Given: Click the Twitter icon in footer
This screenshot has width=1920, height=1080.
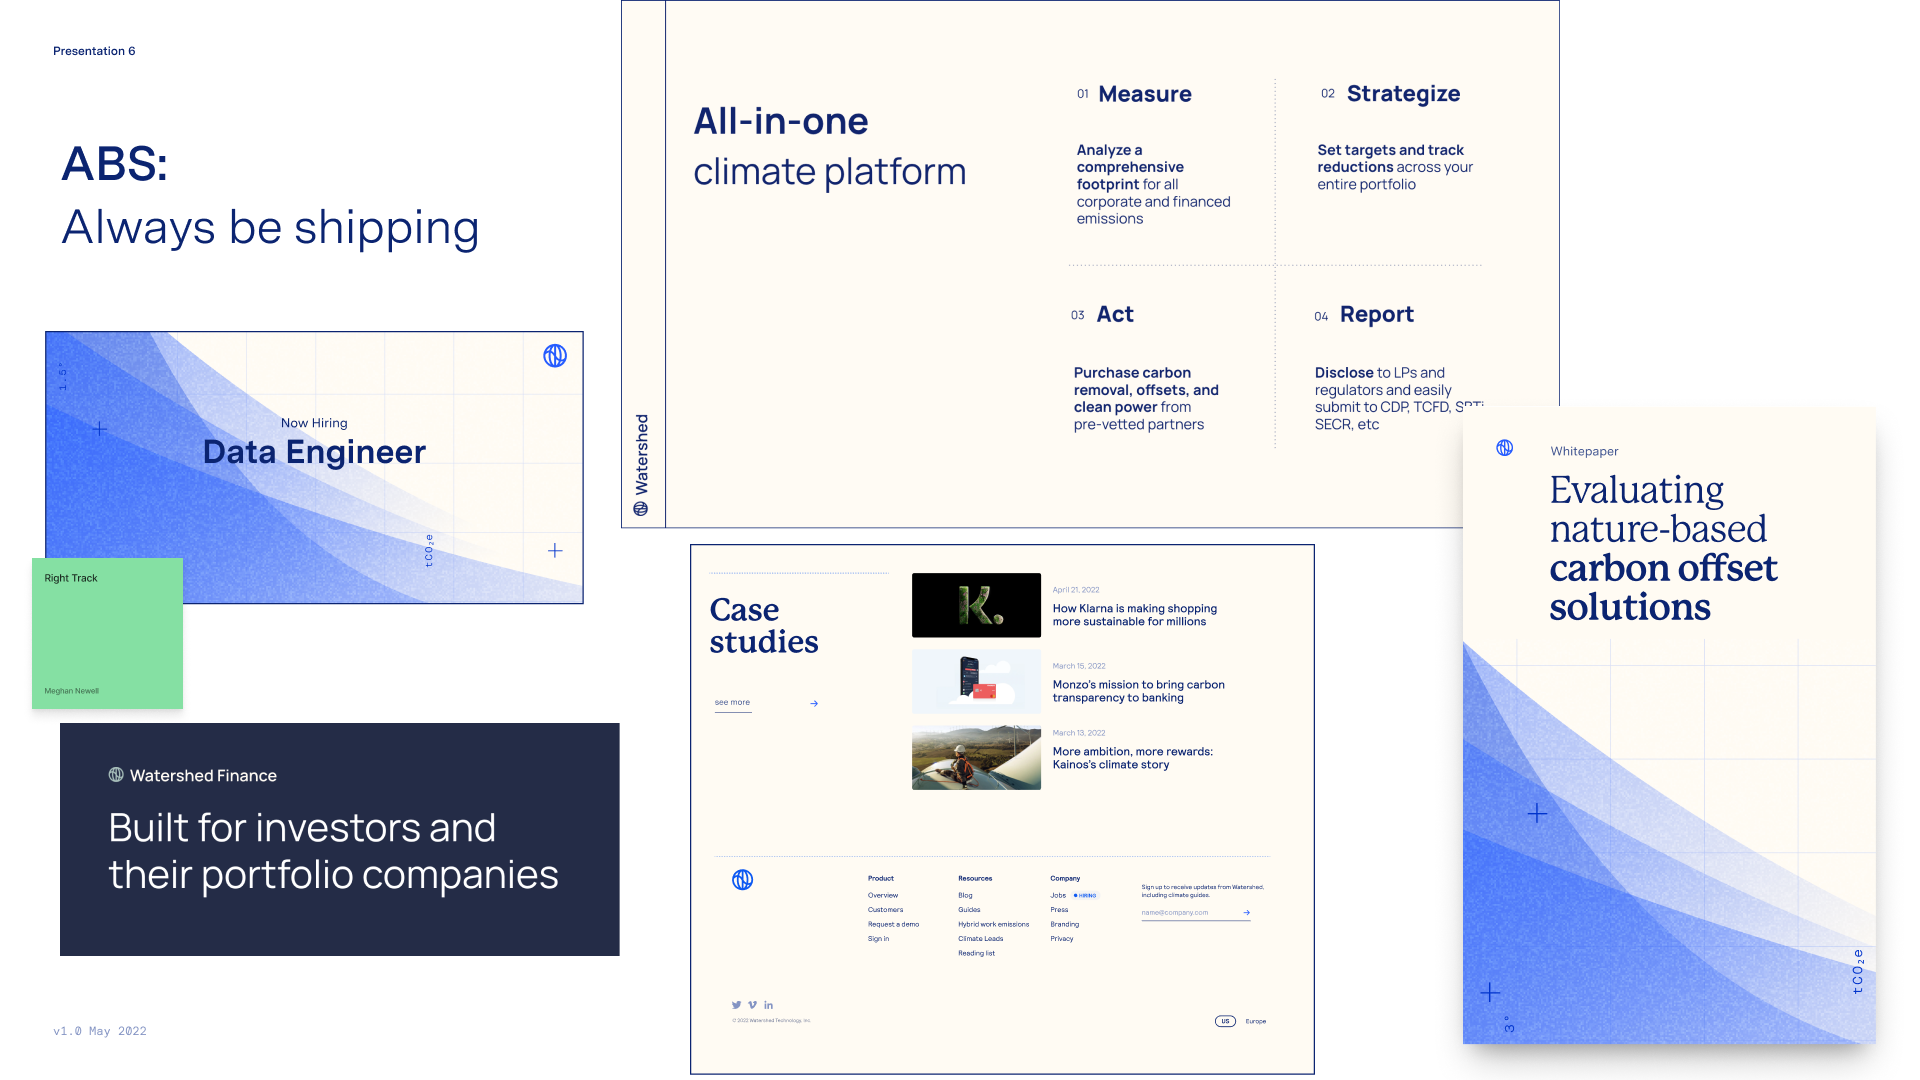Looking at the screenshot, I should point(736,1005).
